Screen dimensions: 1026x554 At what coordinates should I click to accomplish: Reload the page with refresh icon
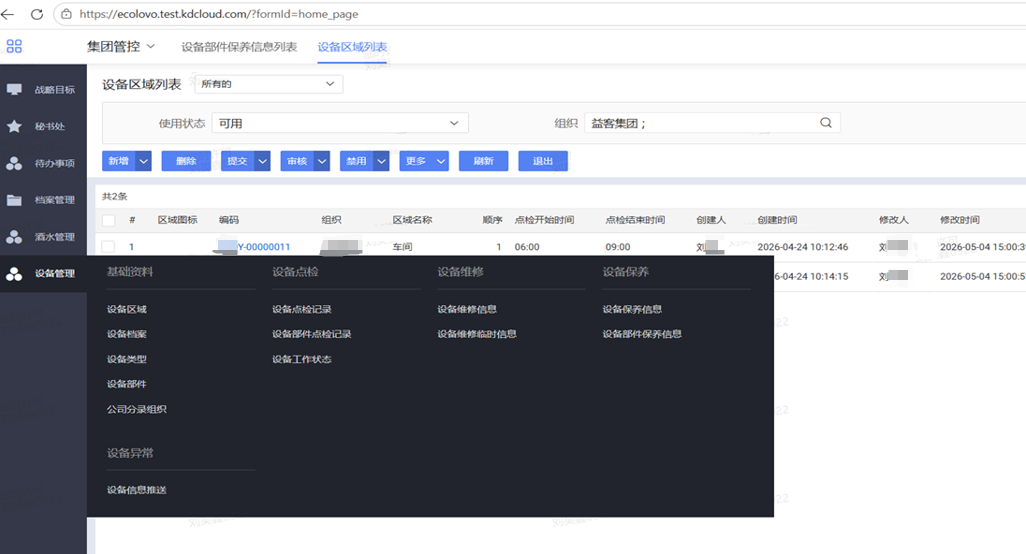(x=37, y=14)
